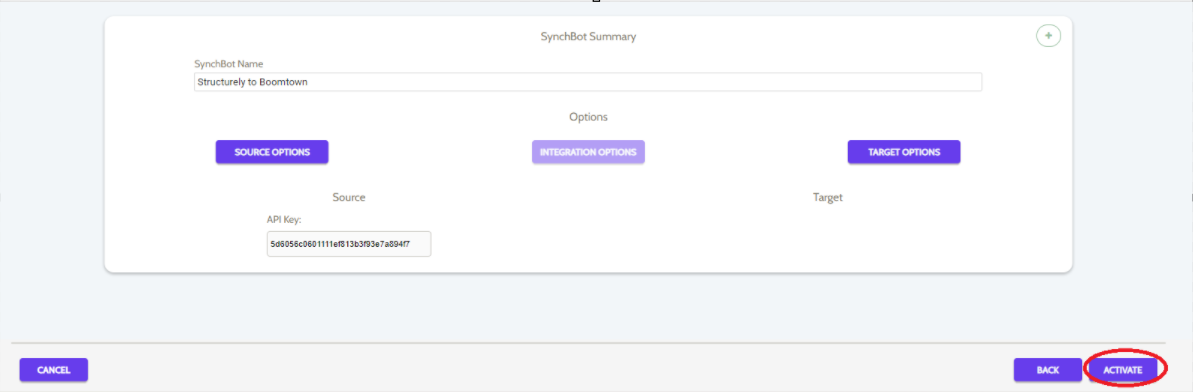Click the API Key field
The height and width of the screenshot is (392, 1193).
348,244
